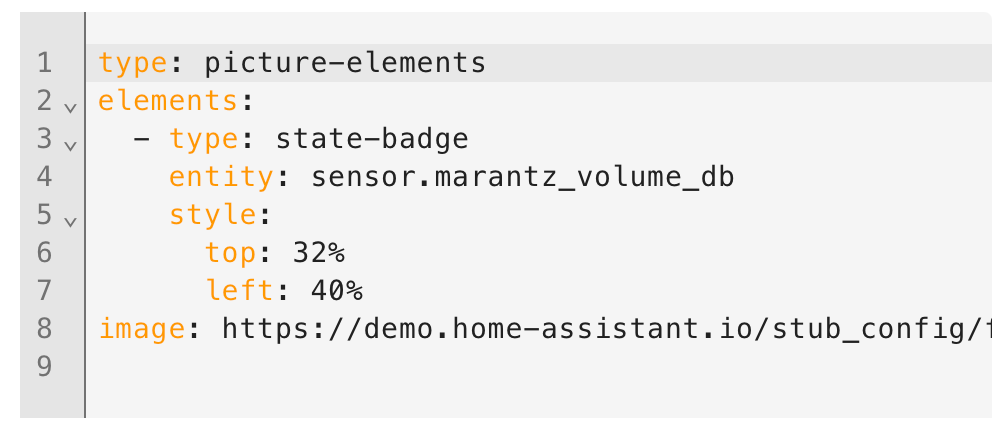Click line number 6 in the gutter
Viewport: 1002px width, 436px height.
(44, 253)
